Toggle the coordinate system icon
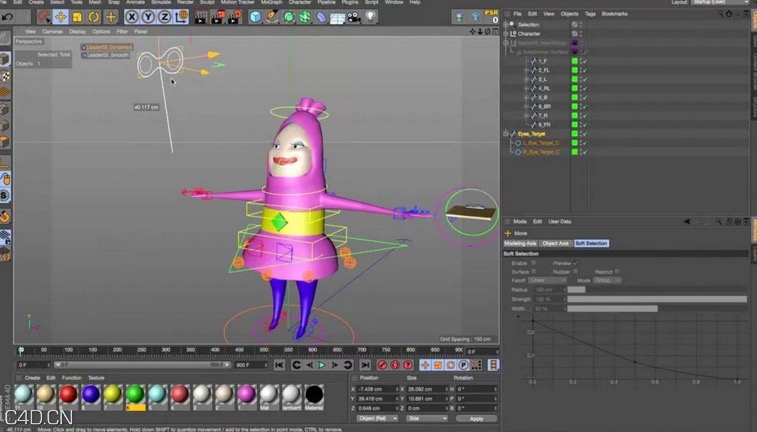The image size is (757, 432). 182,17
